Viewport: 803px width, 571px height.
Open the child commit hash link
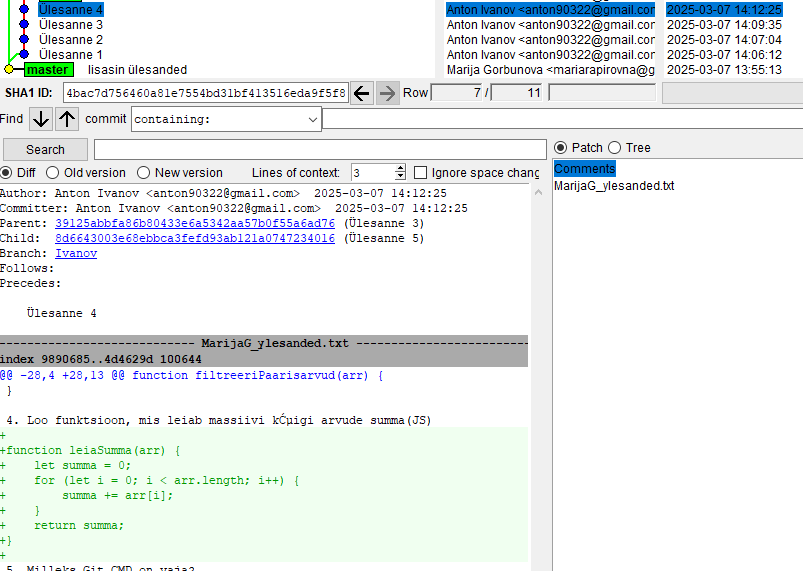point(195,238)
